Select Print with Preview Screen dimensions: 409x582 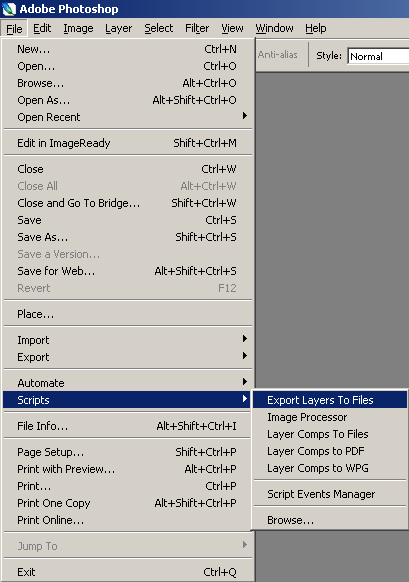(x=127, y=469)
